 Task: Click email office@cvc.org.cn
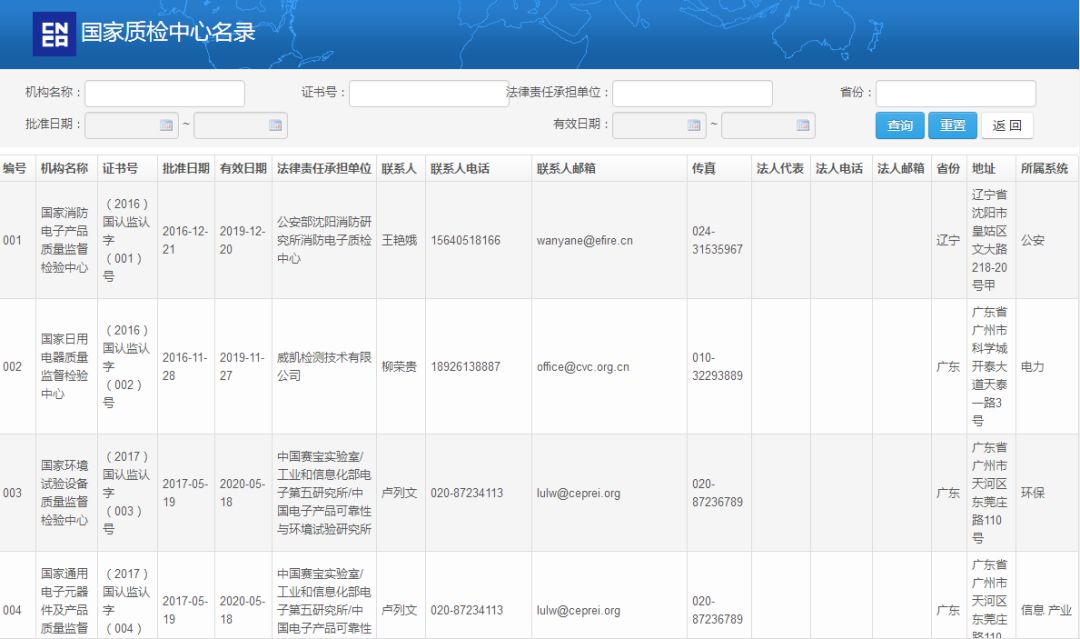[x=583, y=367]
